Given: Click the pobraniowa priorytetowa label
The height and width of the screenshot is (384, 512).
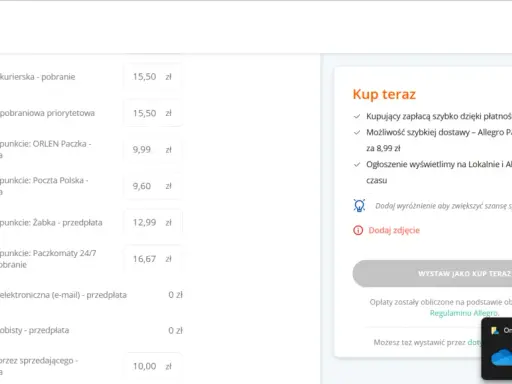Looking at the screenshot, I should click(x=47, y=113).
